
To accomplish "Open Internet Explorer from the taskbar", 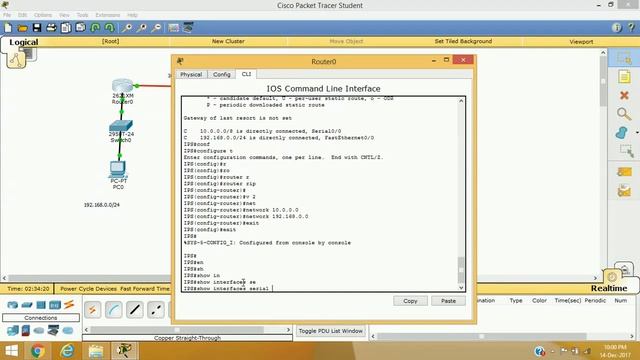I will click(67, 351).
